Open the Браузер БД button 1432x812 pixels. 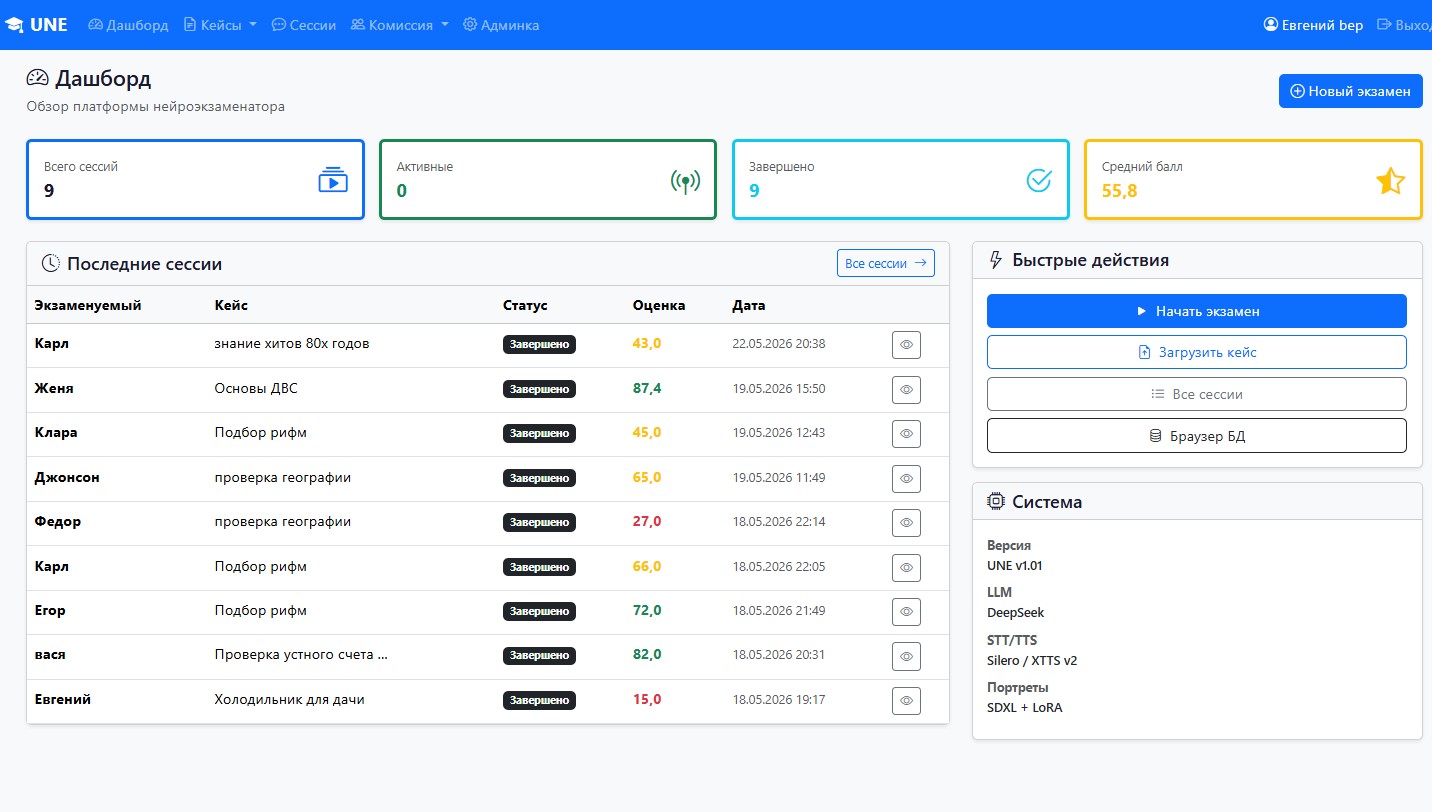1197,436
